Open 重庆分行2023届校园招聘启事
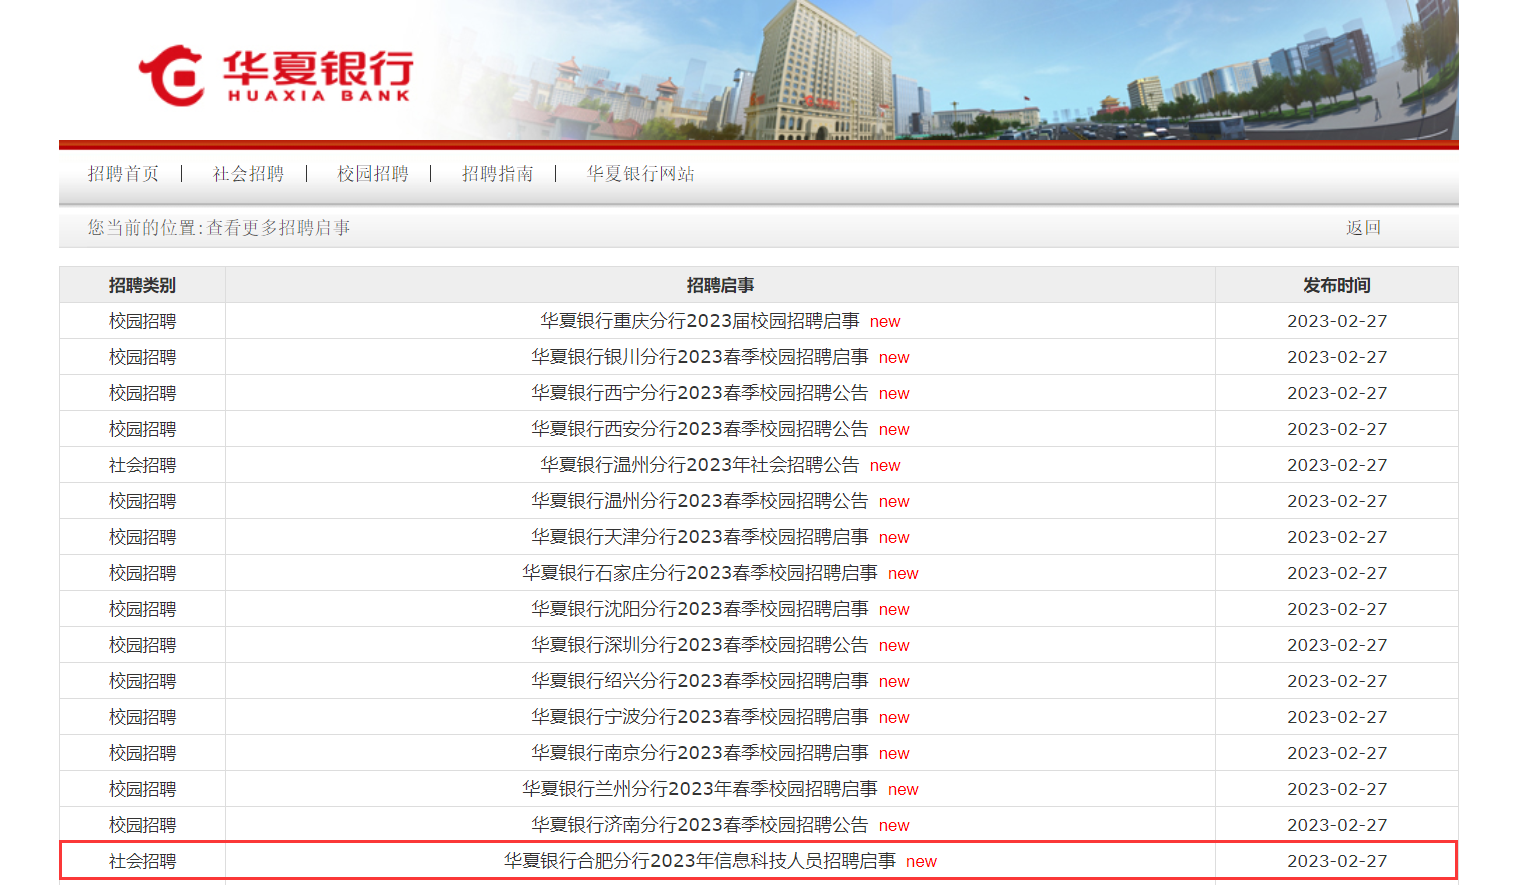This screenshot has height=885, width=1518. point(699,321)
